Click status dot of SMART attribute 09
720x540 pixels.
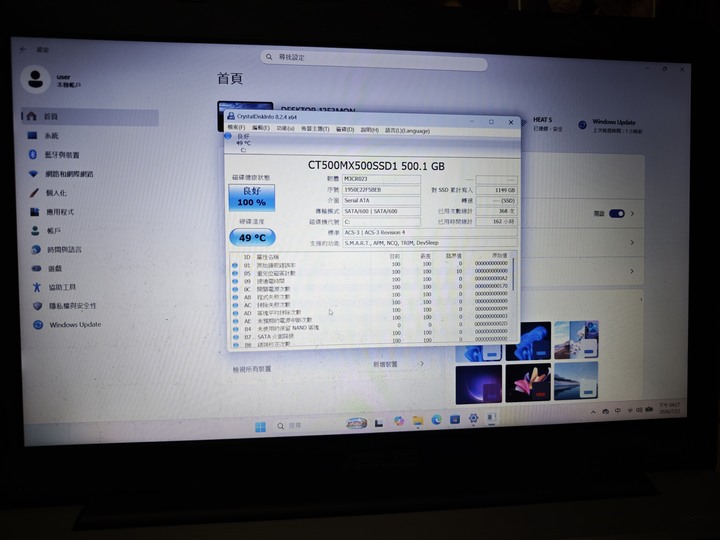tap(235, 281)
